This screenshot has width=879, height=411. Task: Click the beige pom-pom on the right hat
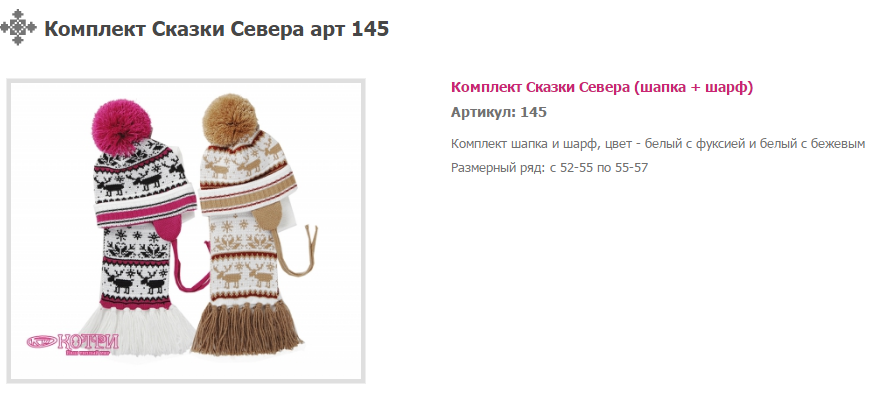(229, 117)
